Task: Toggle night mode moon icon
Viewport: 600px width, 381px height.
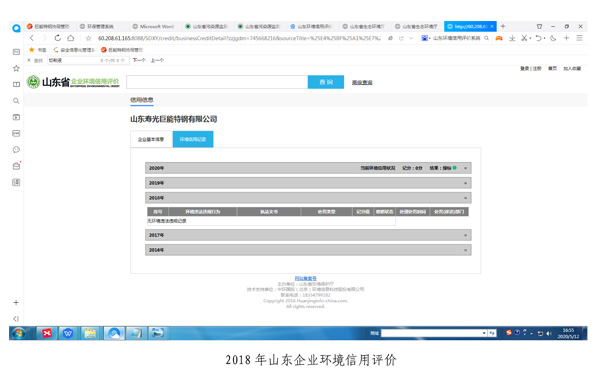Action: [x=553, y=38]
